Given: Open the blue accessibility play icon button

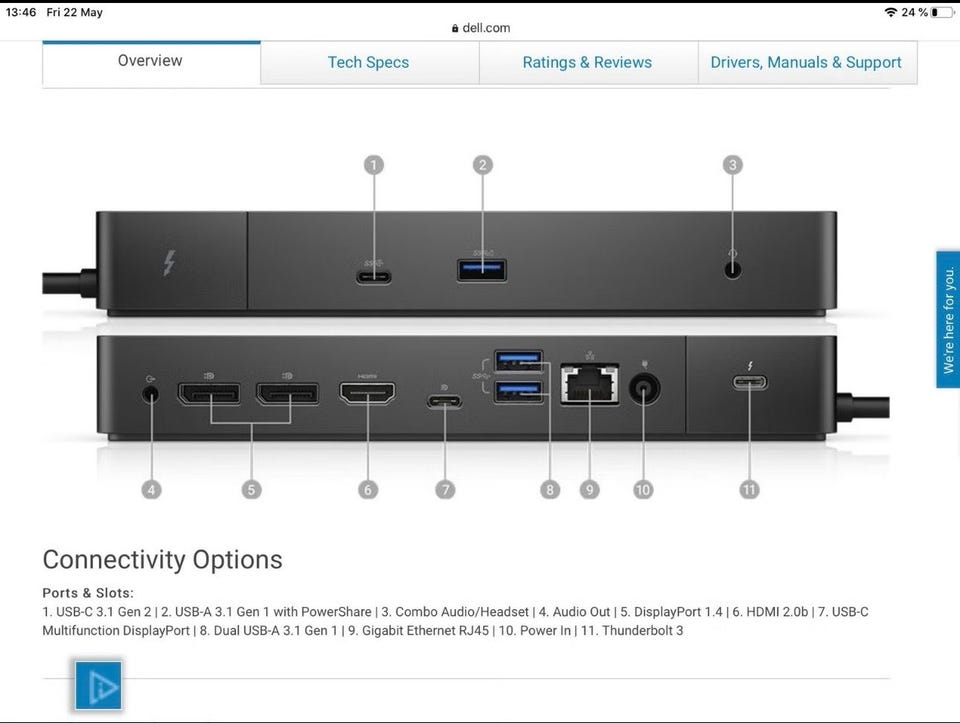Looking at the screenshot, I should point(98,684).
